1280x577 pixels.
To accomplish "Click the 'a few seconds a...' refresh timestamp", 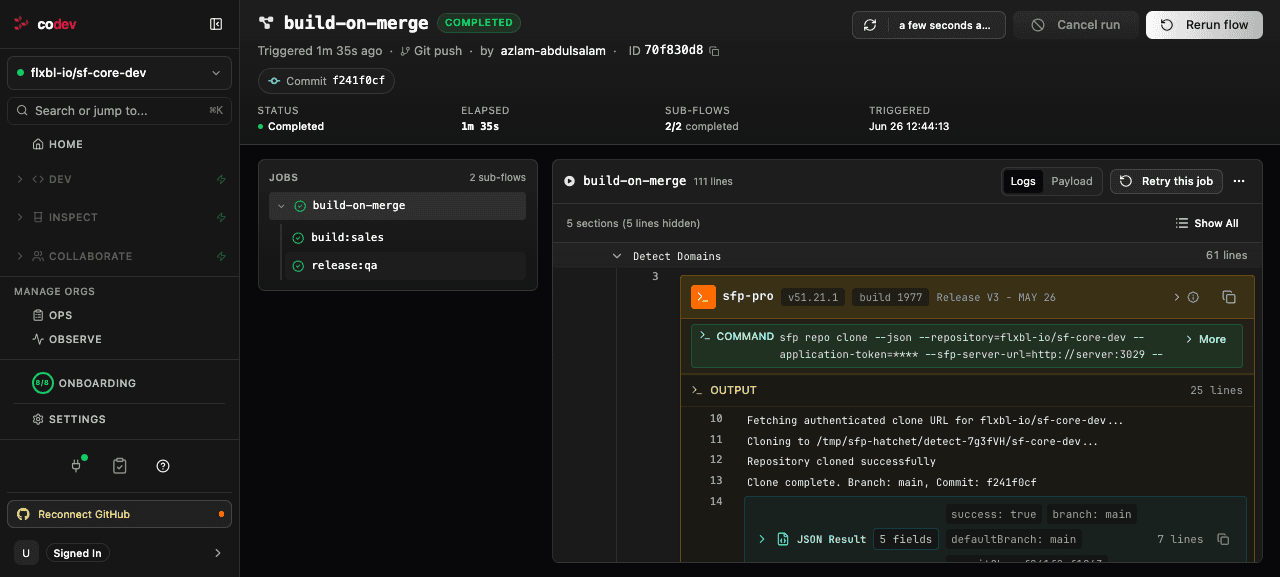I will (x=945, y=25).
